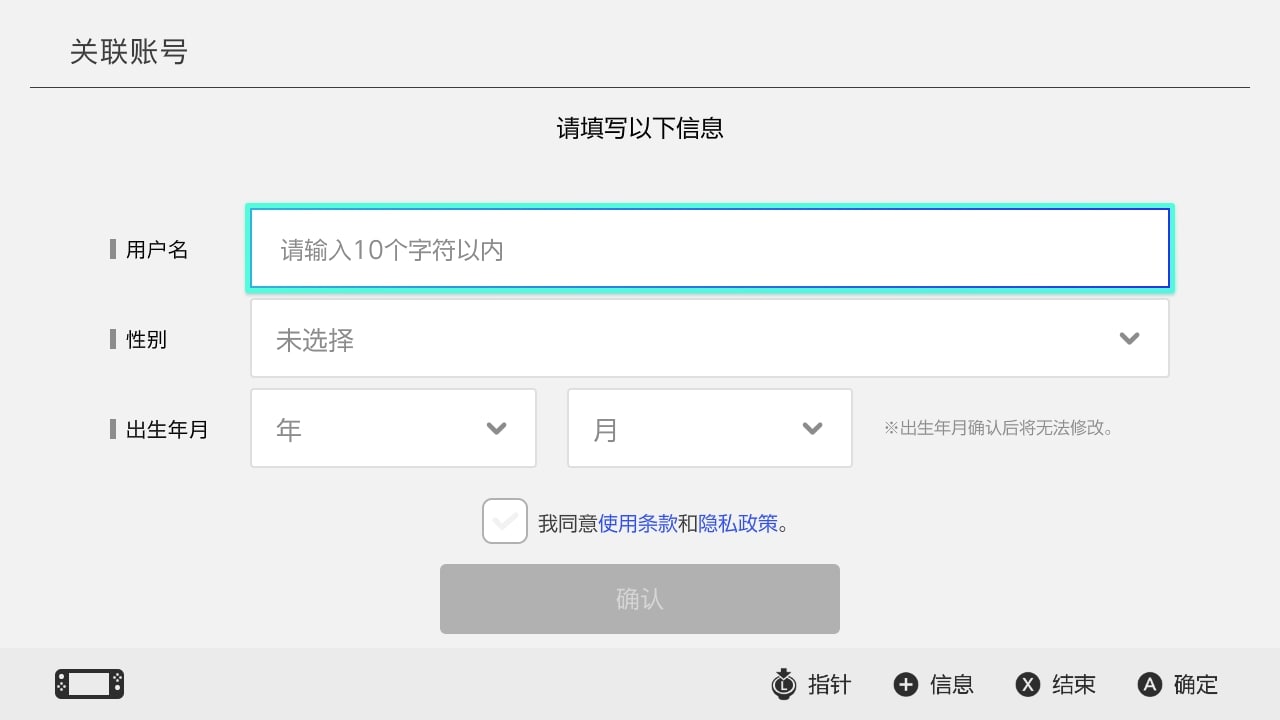
Task: Select the 结束 option in bottom bar
Action: pos(1074,685)
